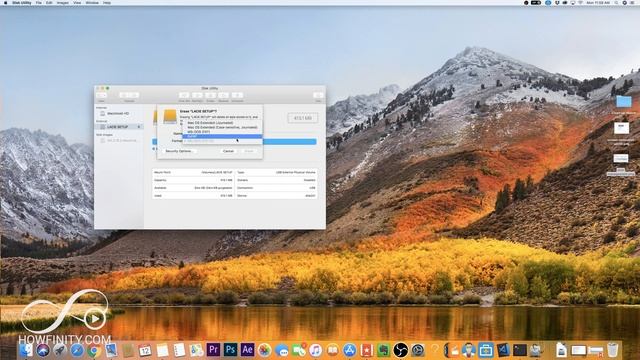The image size is (640, 360).
Task: Click the Info toolbar icon
Action: tap(318, 95)
